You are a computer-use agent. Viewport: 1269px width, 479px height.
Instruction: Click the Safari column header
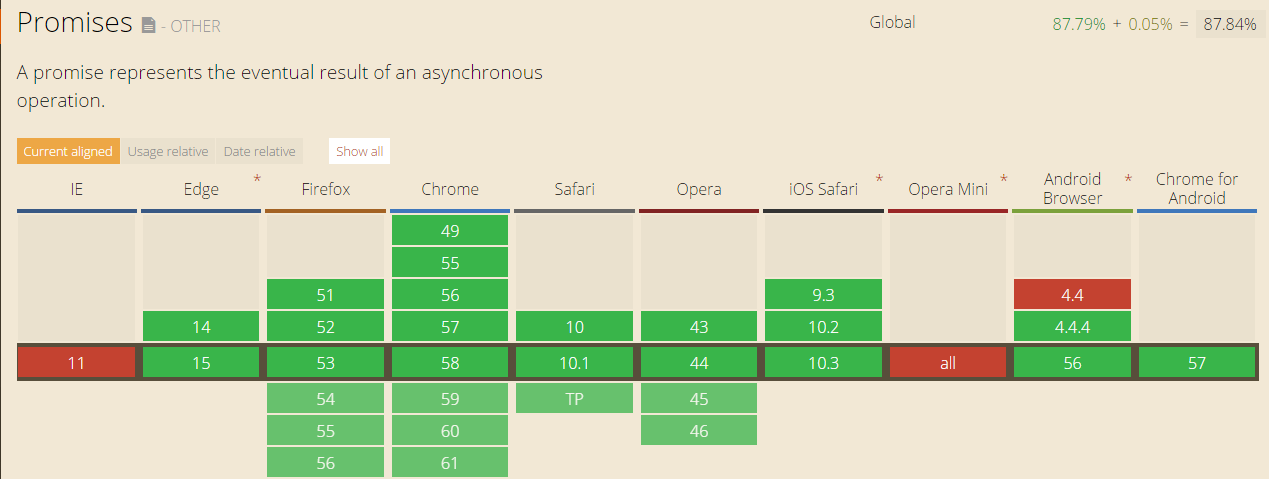coord(574,189)
